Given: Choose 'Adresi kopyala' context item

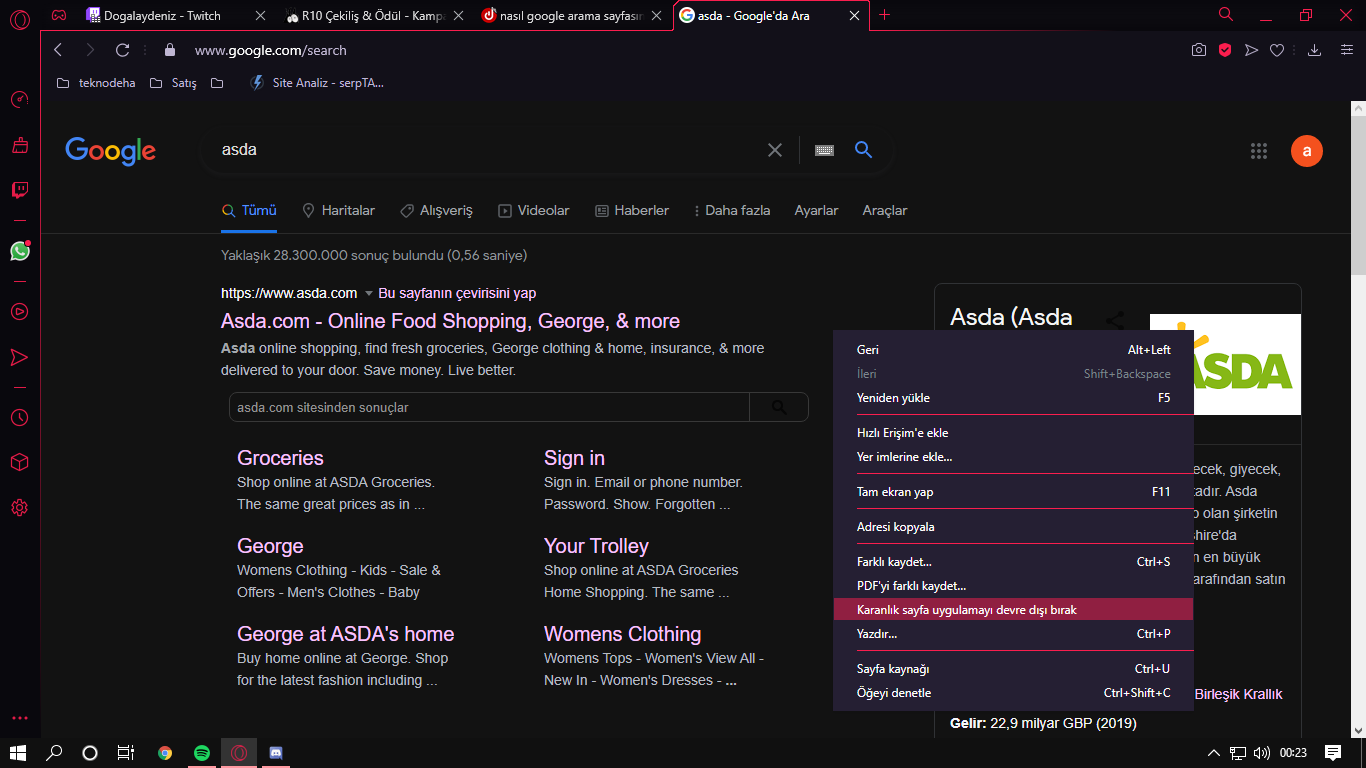Looking at the screenshot, I should click(x=1013, y=527).
